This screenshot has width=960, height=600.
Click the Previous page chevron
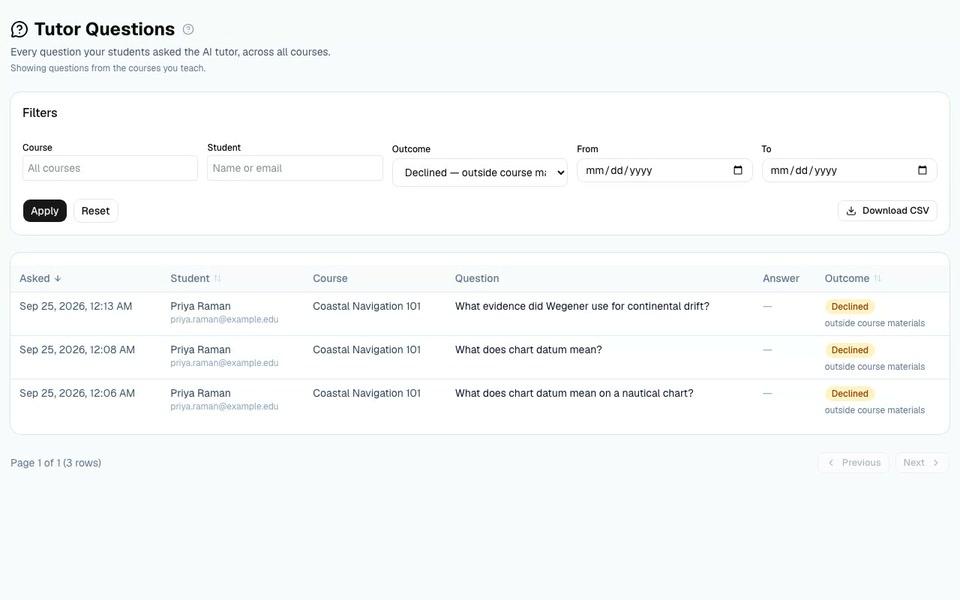tap(831, 463)
